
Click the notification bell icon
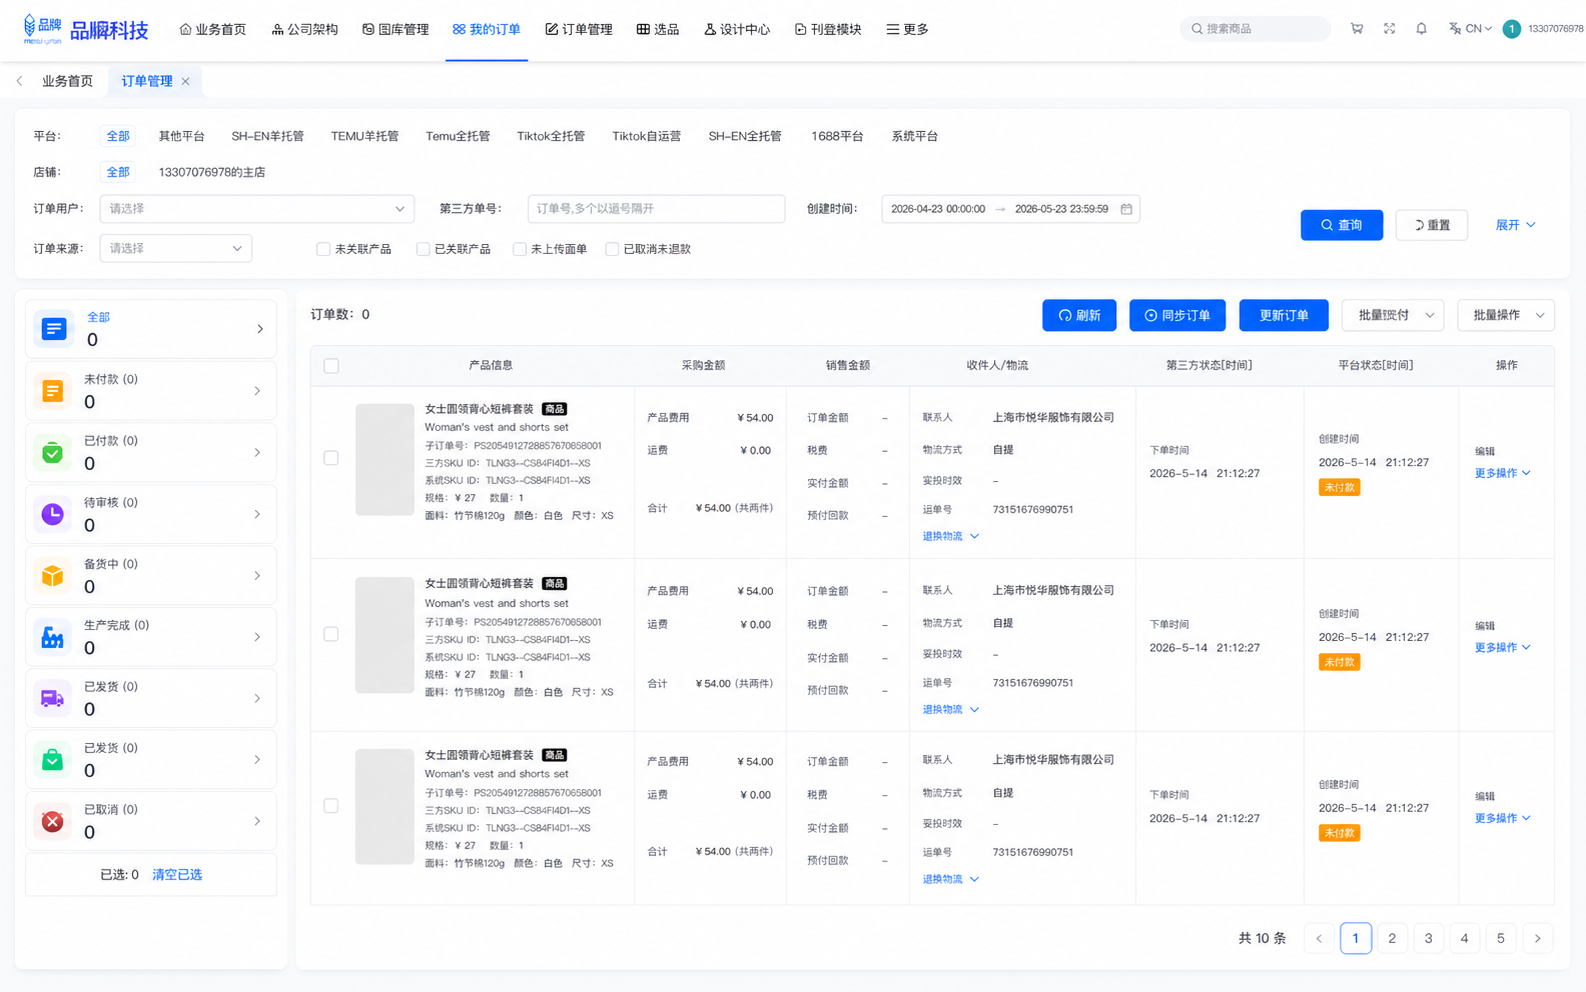point(1421,29)
